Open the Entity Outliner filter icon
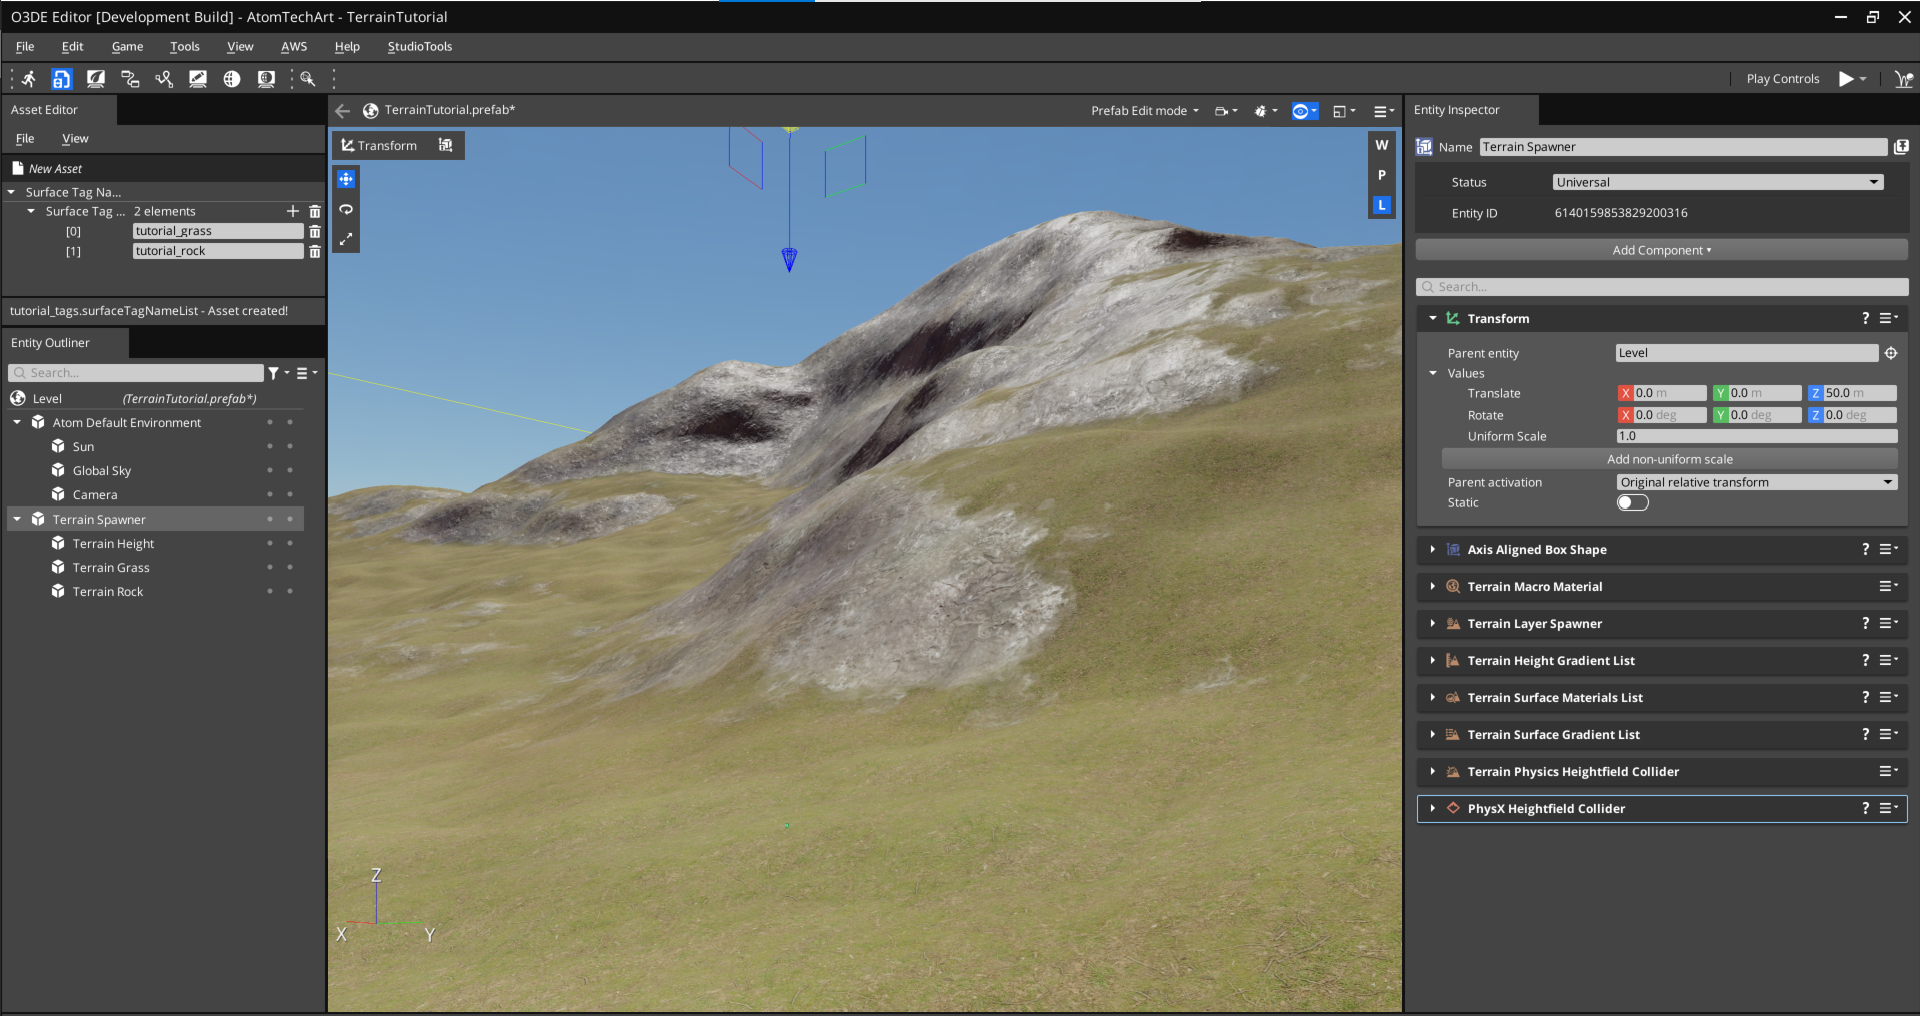 (x=274, y=373)
